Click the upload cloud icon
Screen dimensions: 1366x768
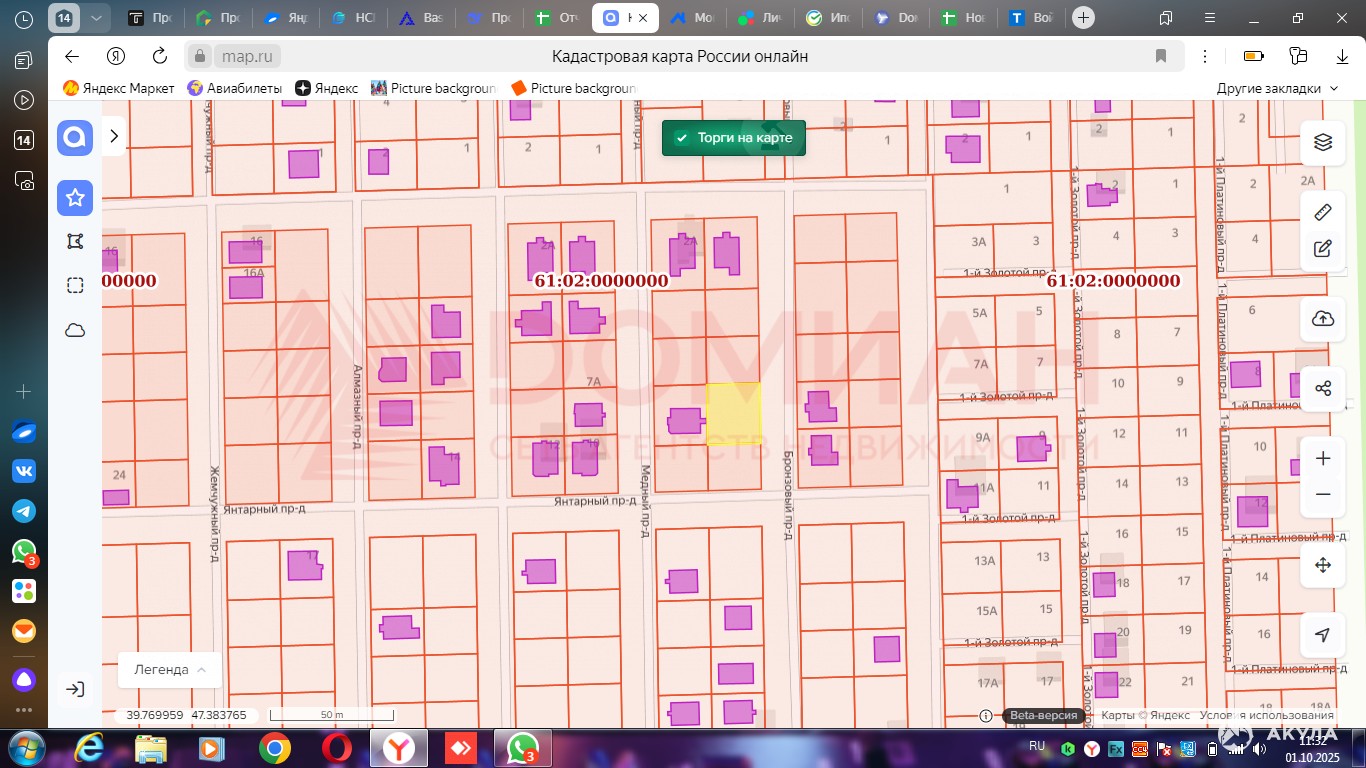coord(1323,319)
